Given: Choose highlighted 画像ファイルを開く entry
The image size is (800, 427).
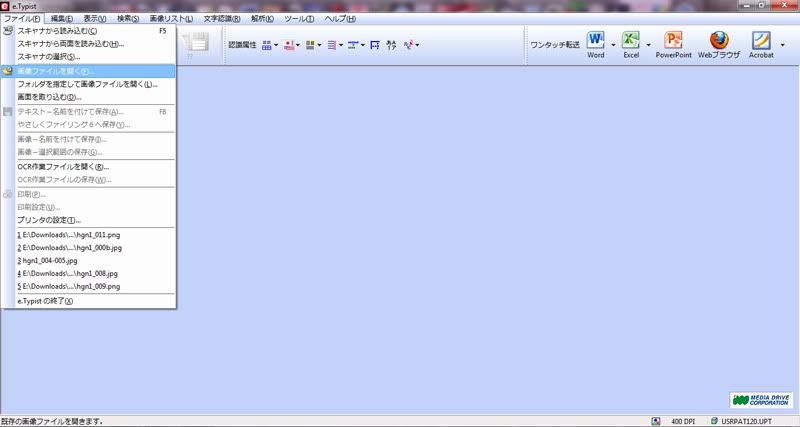Looking at the screenshot, I should click(89, 71).
